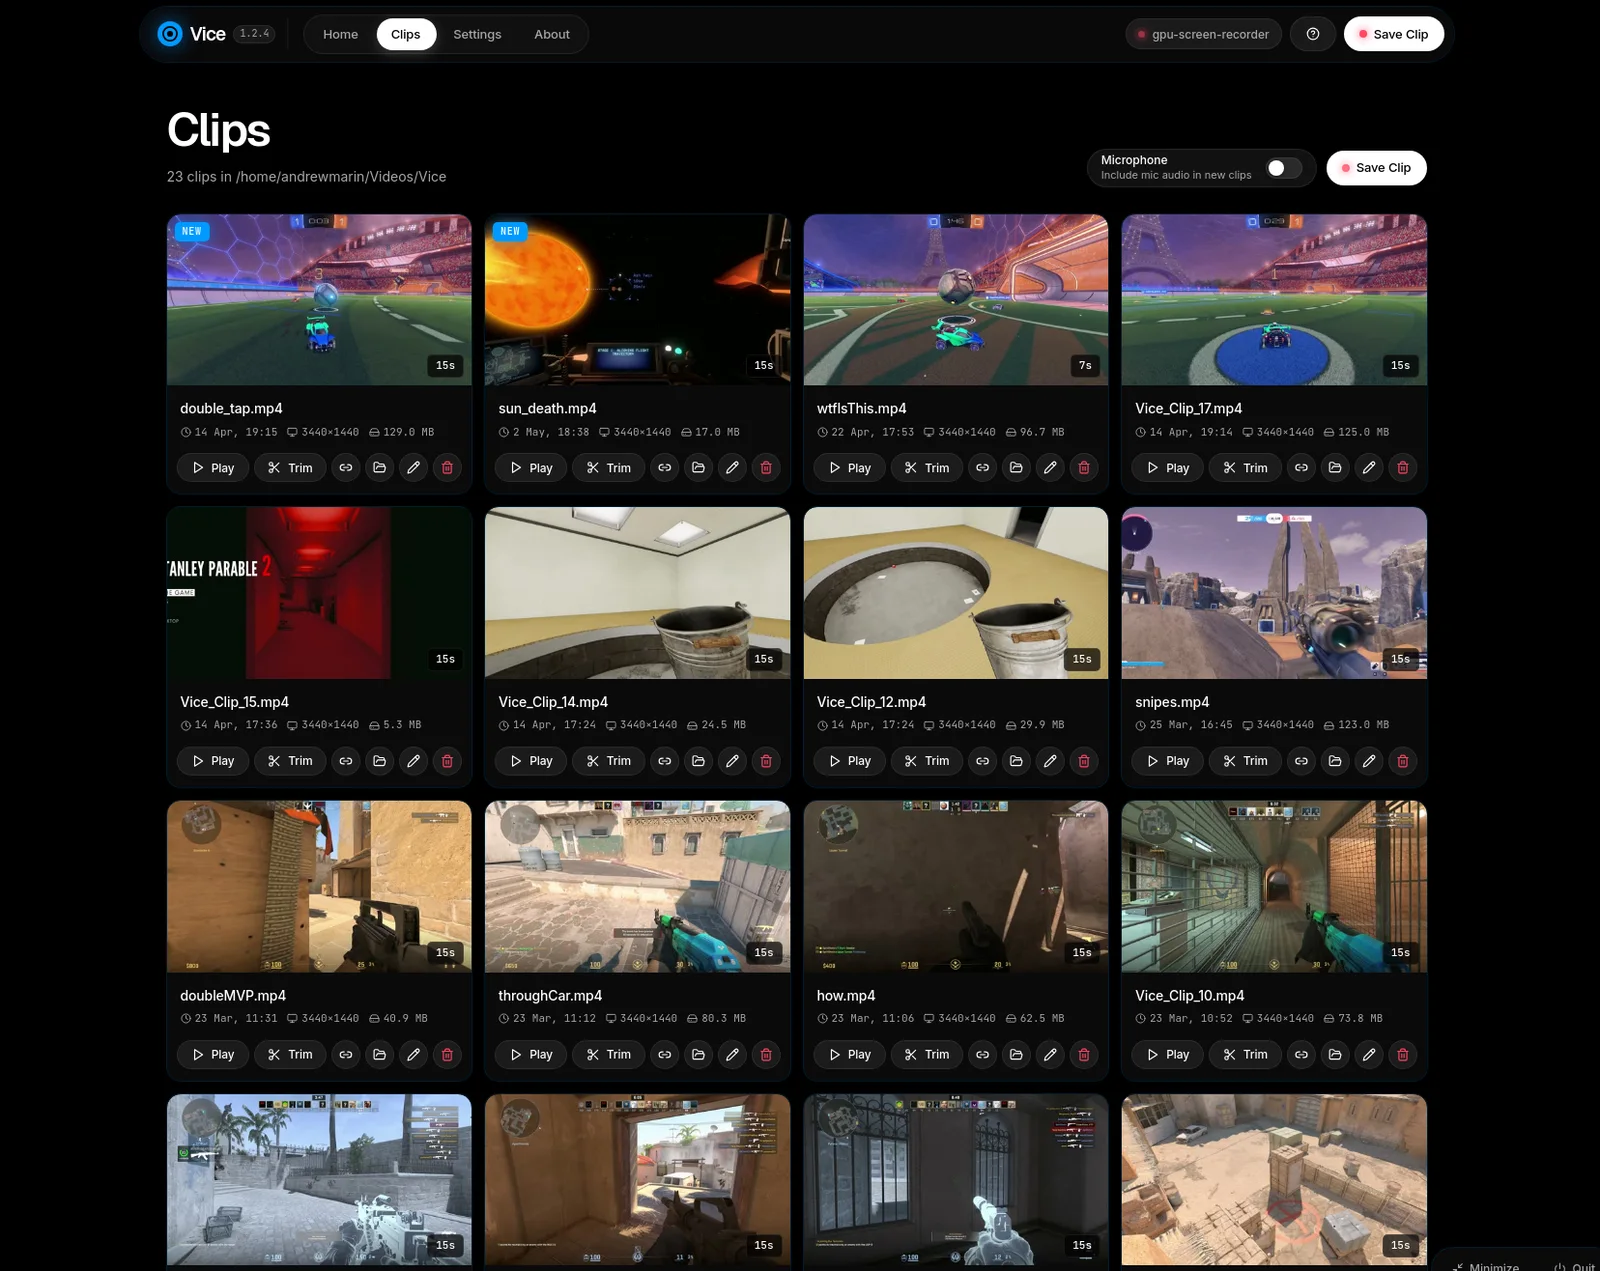Open help question mark icon
Screen dimensions: 1600x1271
coord(1313,34)
